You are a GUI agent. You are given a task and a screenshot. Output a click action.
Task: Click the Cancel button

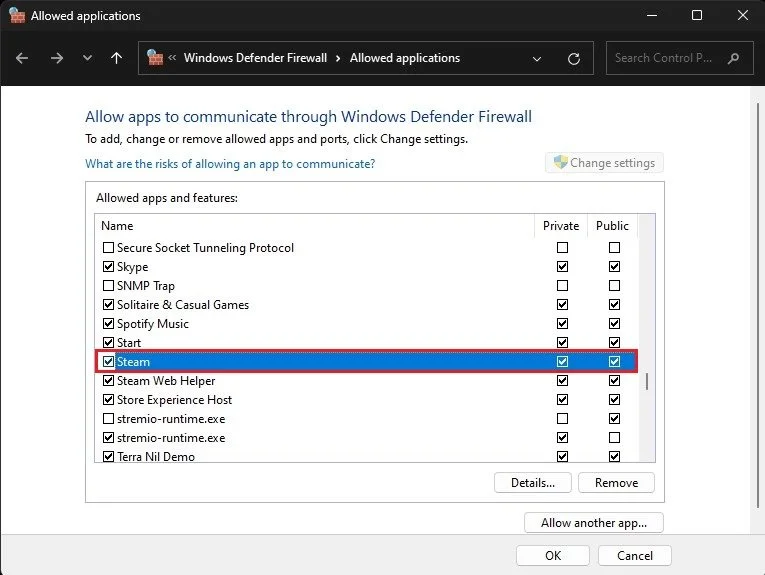click(x=635, y=556)
